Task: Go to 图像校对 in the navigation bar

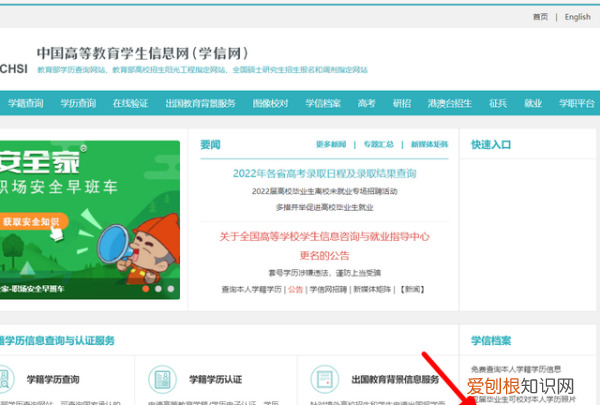Action: 270,103
